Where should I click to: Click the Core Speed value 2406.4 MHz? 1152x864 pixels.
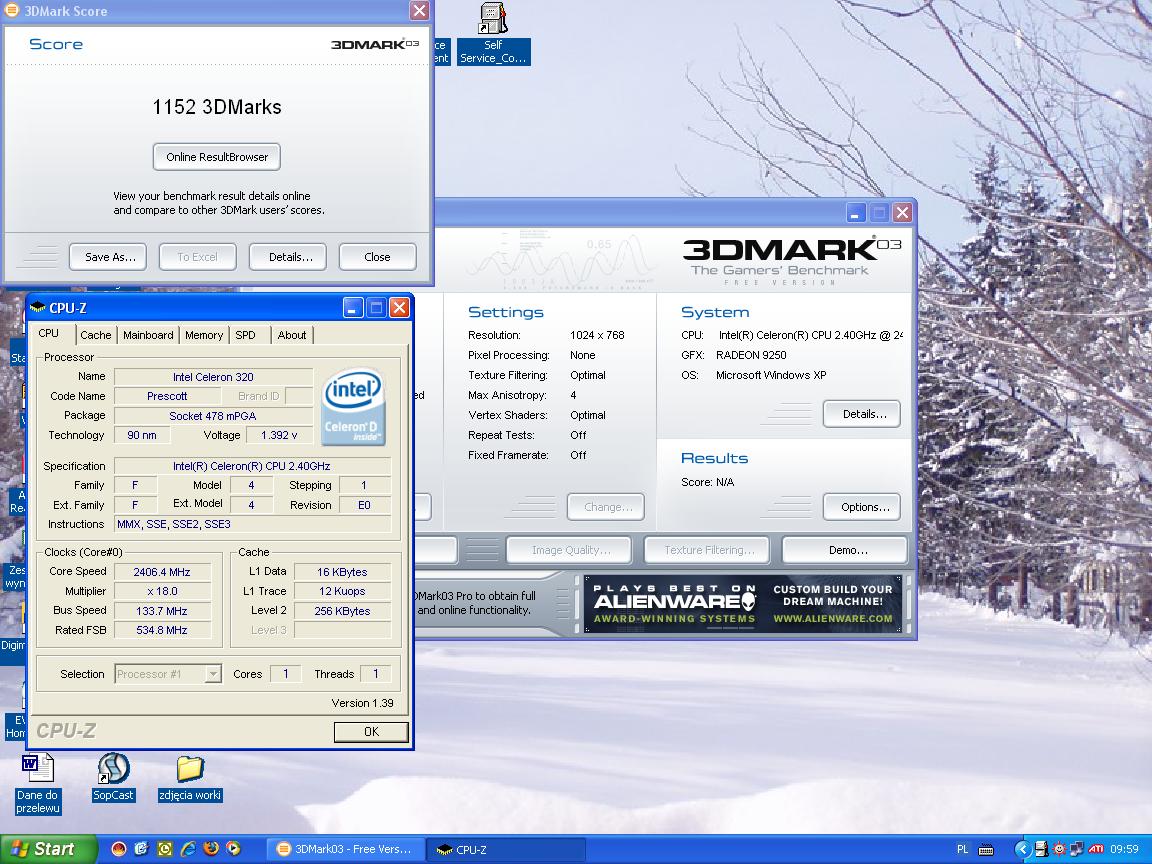pyautogui.click(x=162, y=572)
